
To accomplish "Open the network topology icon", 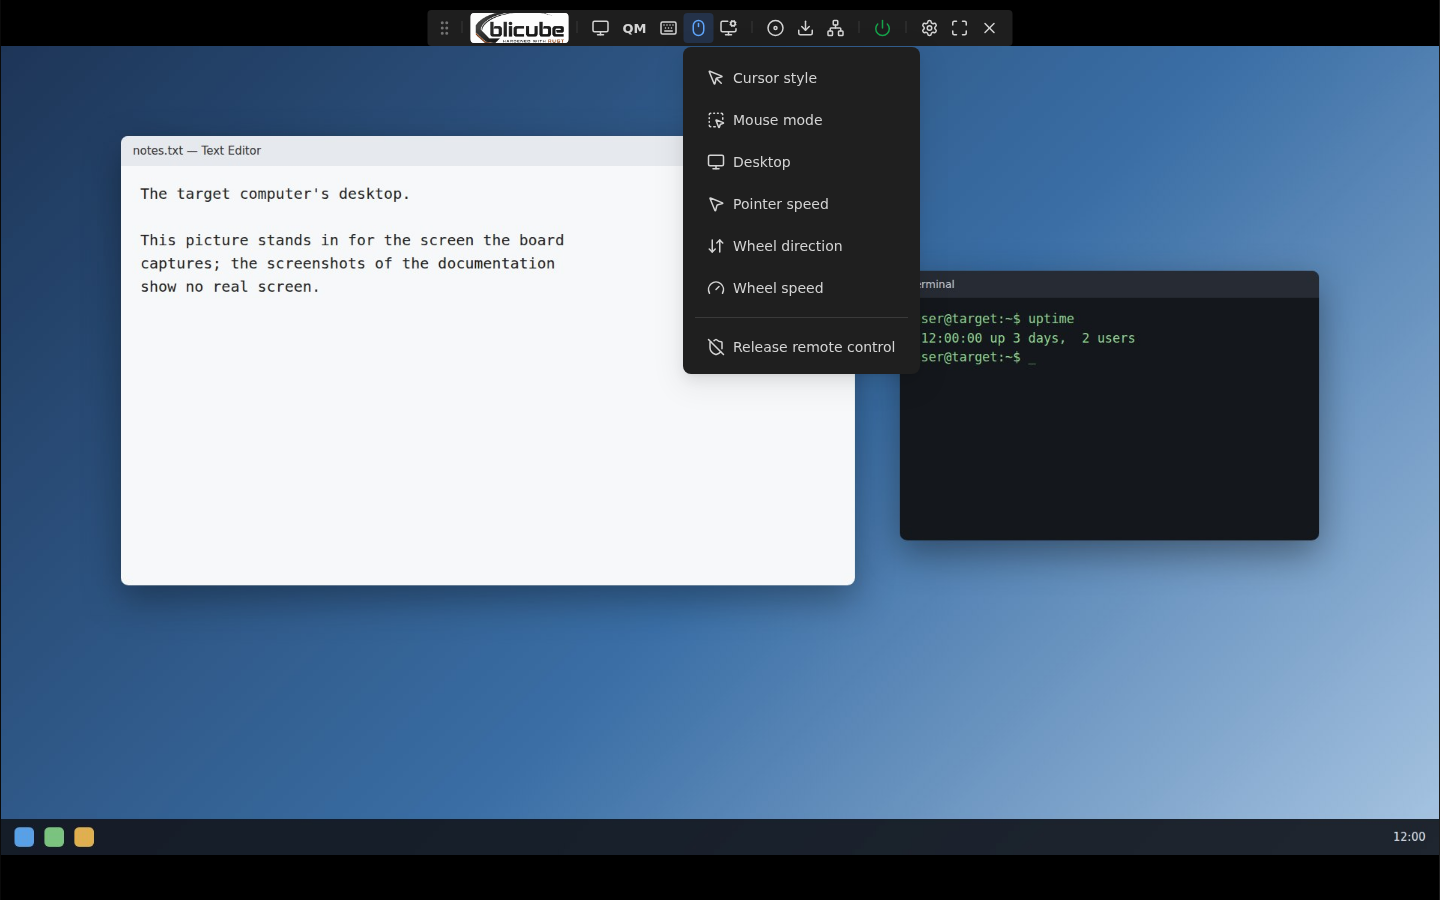I will point(836,28).
